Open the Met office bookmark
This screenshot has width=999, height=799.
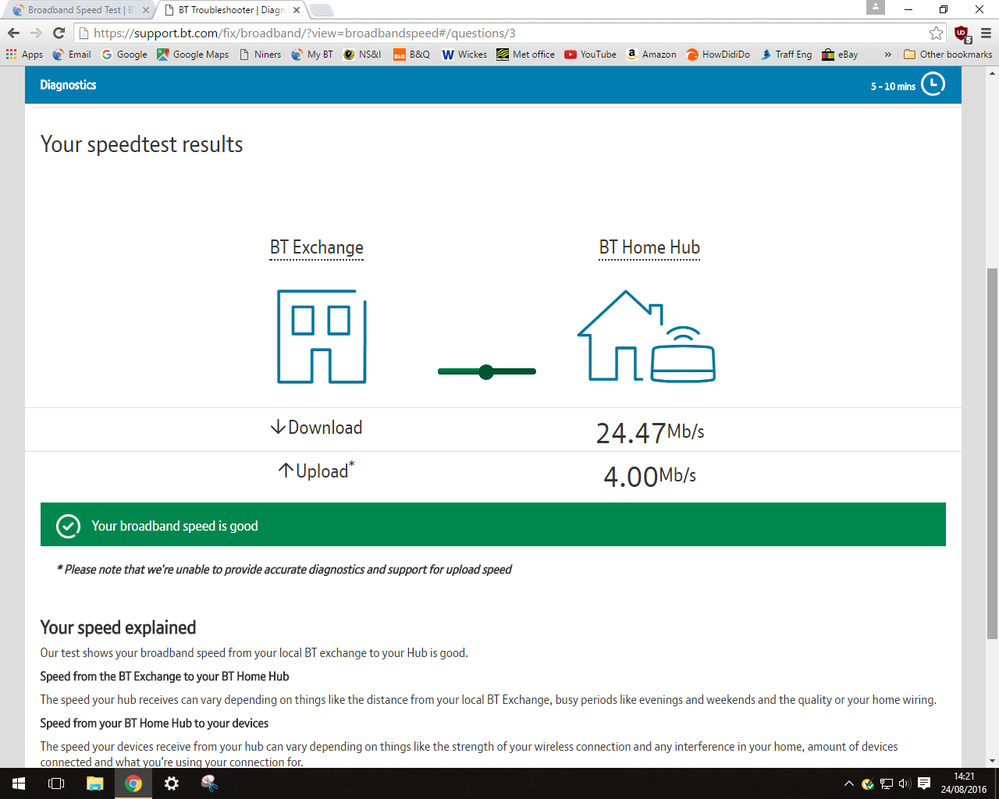pos(525,54)
